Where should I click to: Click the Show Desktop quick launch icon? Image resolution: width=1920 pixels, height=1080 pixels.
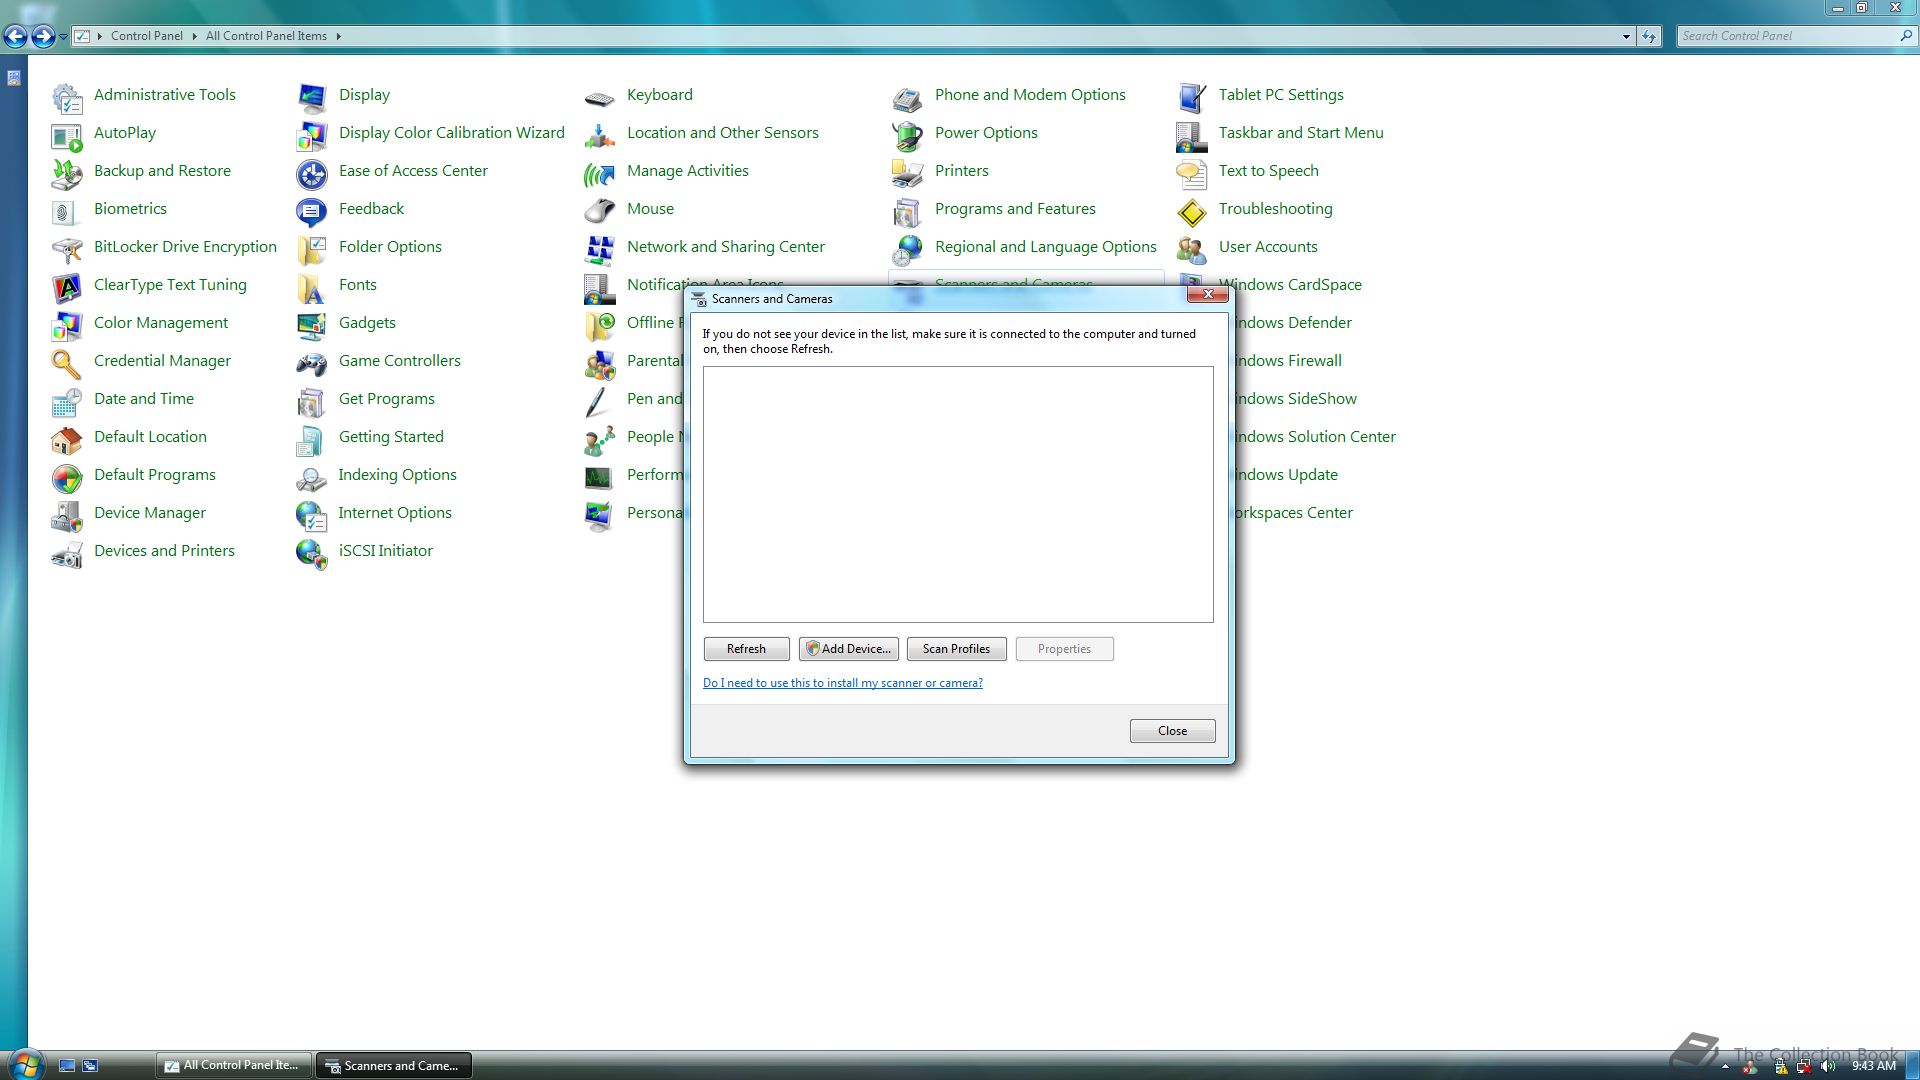[x=67, y=1066]
